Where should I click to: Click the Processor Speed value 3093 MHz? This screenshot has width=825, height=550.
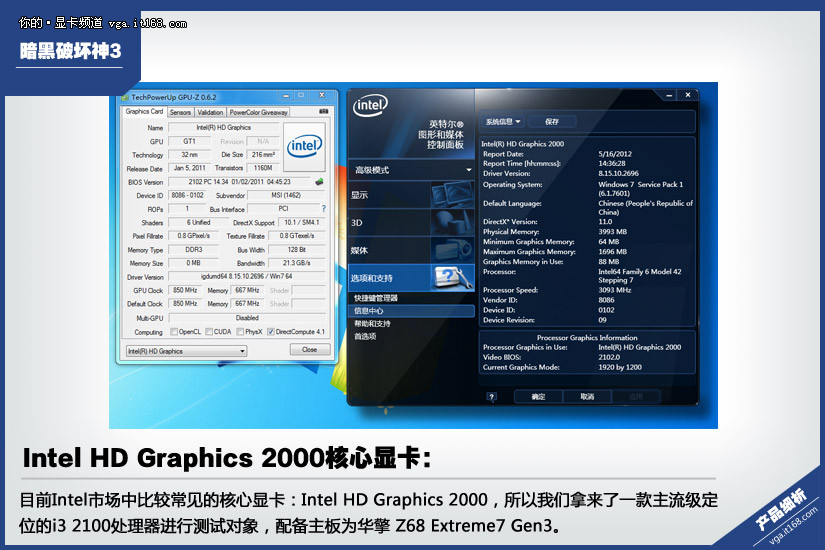(615, 290)
